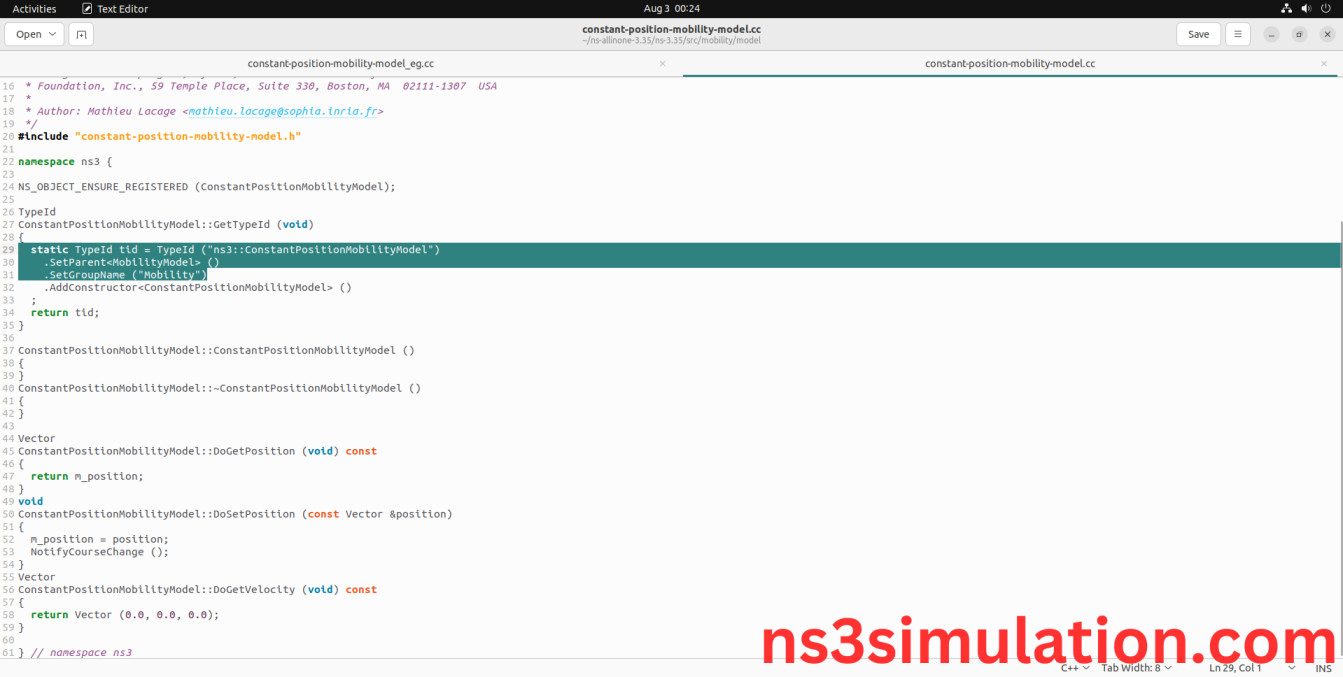Toggle Insert/Overwrite mode via INS indicator
Image resolution: width=1343 pixels, height=677 pixels.
click(x=1323, y=667)
